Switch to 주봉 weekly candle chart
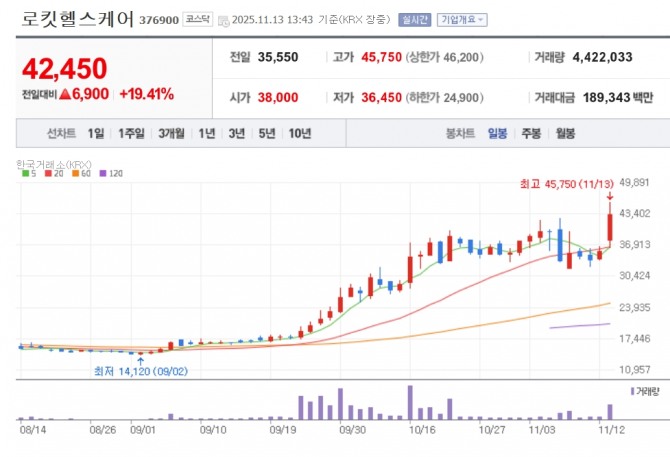 click(x=531, y=133)
